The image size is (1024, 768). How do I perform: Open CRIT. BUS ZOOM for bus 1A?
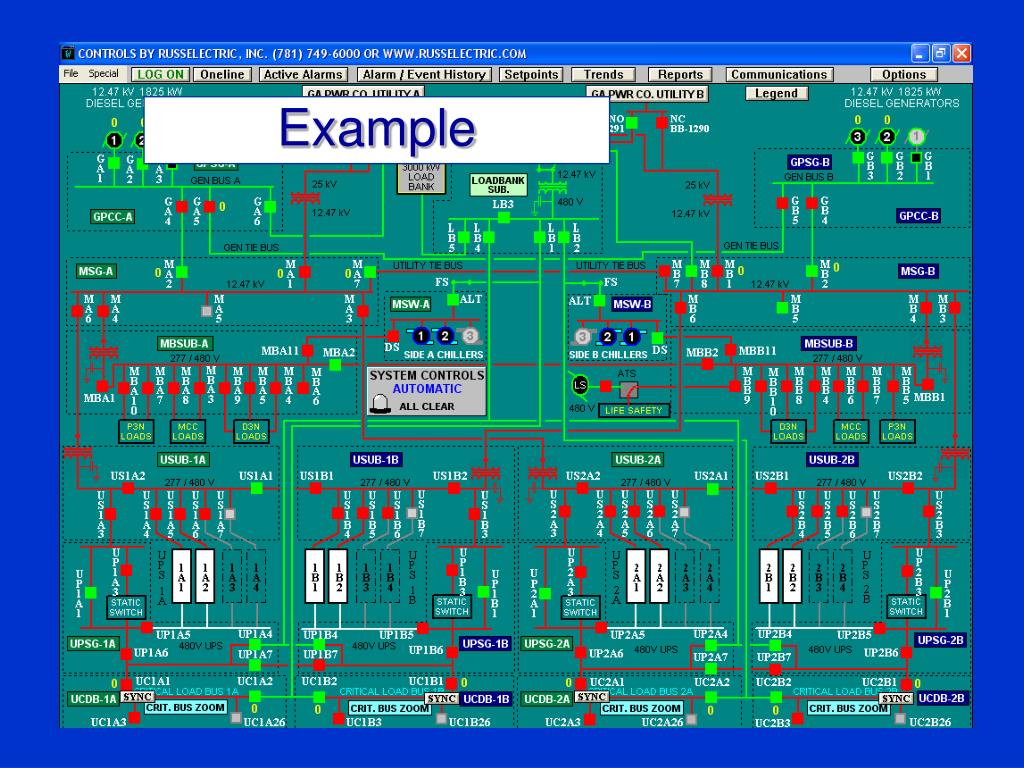click(185, 707)
